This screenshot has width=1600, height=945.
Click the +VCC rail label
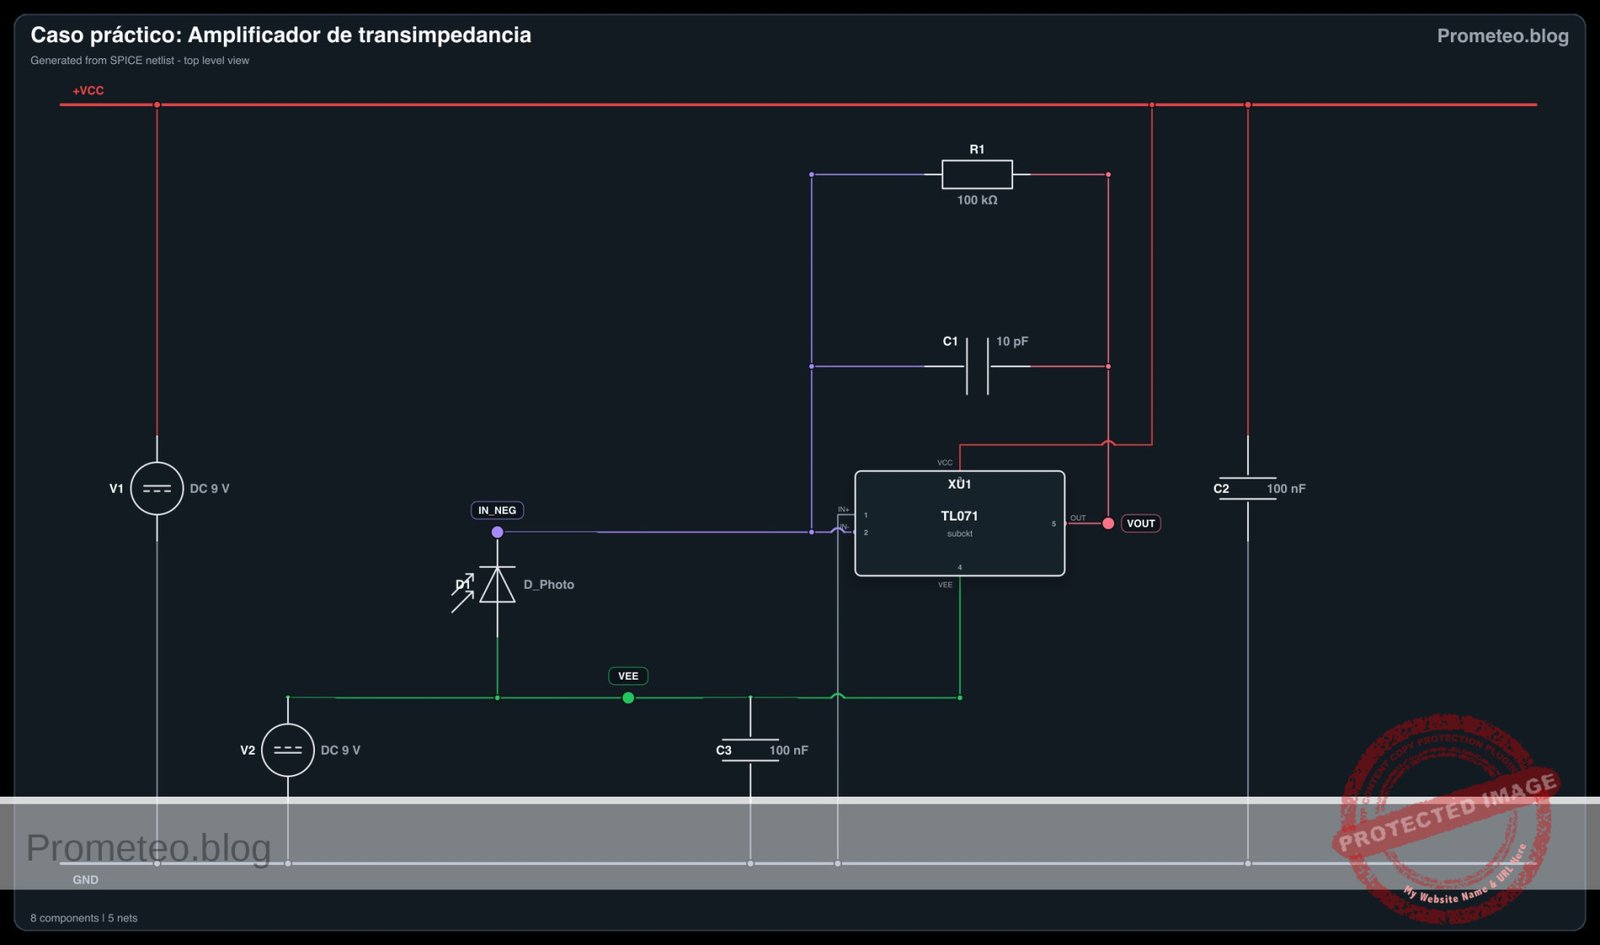pos(88,91)
